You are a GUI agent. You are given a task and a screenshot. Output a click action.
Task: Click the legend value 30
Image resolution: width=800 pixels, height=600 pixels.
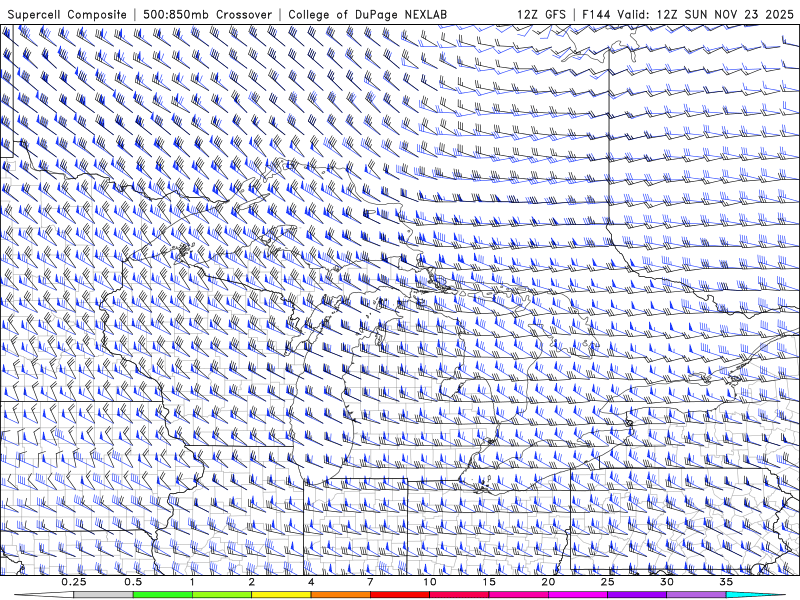click(x=666, y=582)
